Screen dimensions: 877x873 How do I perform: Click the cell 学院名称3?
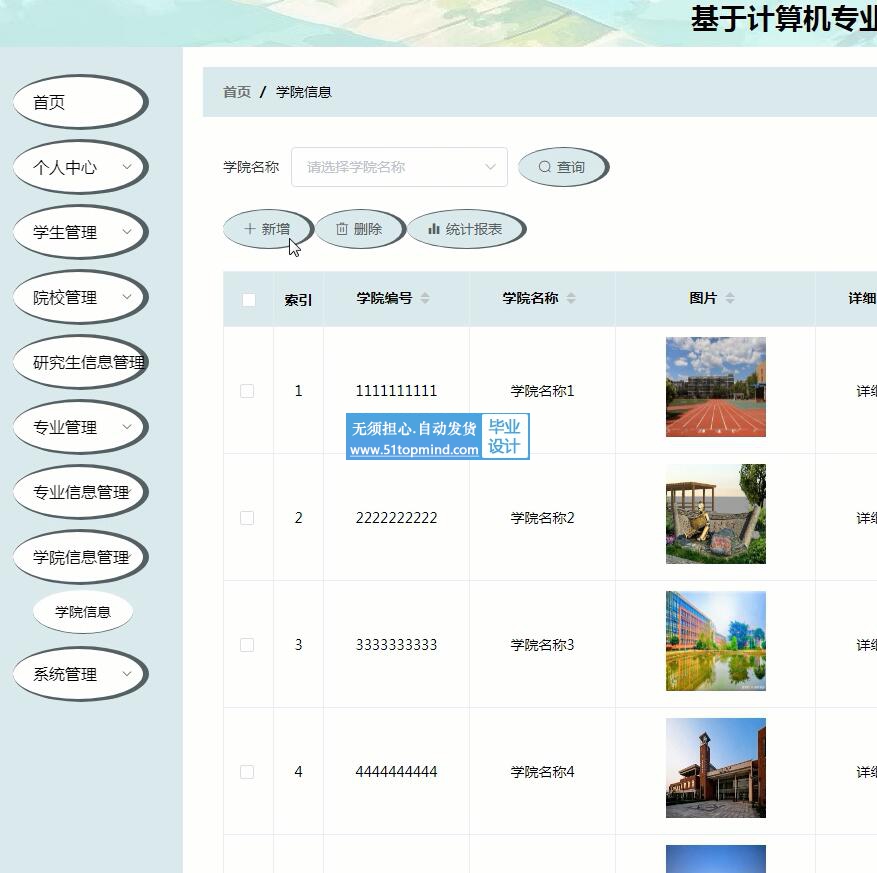click(x=543, y=645)
